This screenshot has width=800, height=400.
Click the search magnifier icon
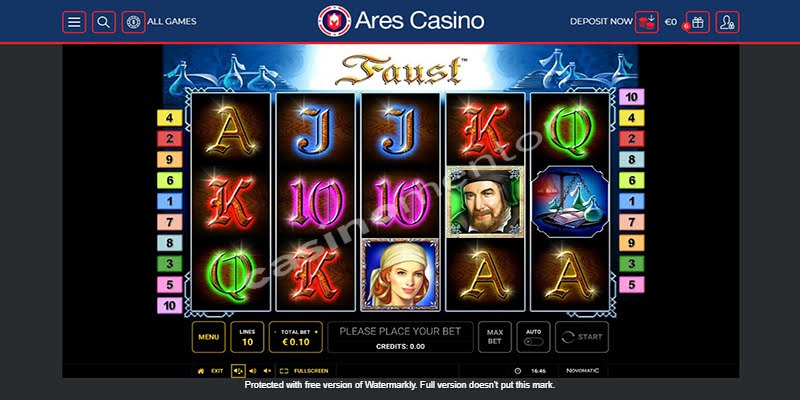(x=104, y=22)
